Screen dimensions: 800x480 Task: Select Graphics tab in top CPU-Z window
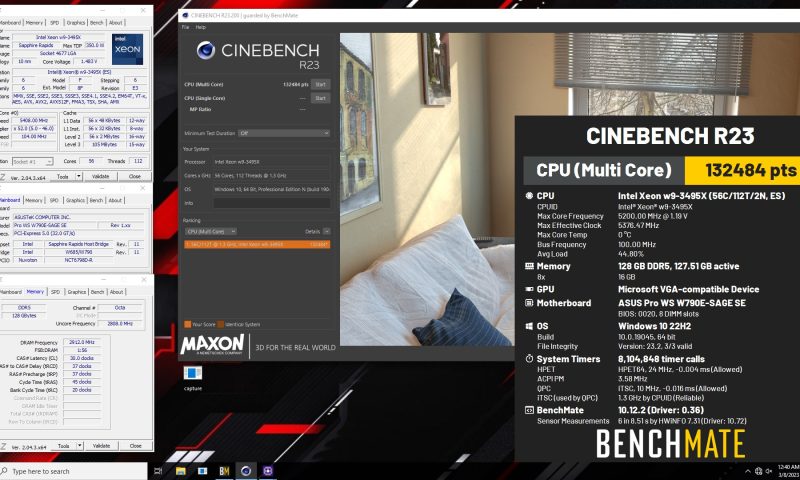(76, 23)
